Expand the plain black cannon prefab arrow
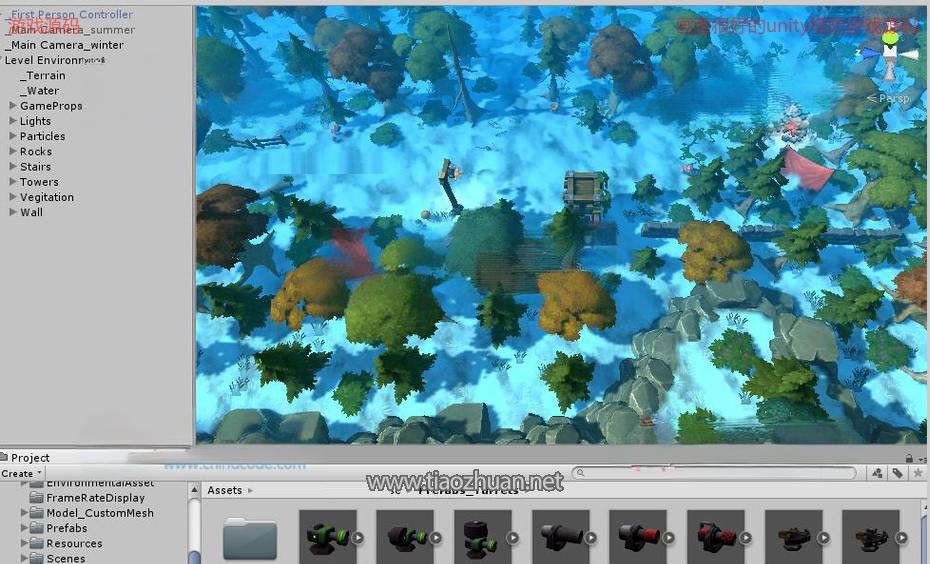 pyautogui.click(x=591, y=538)
